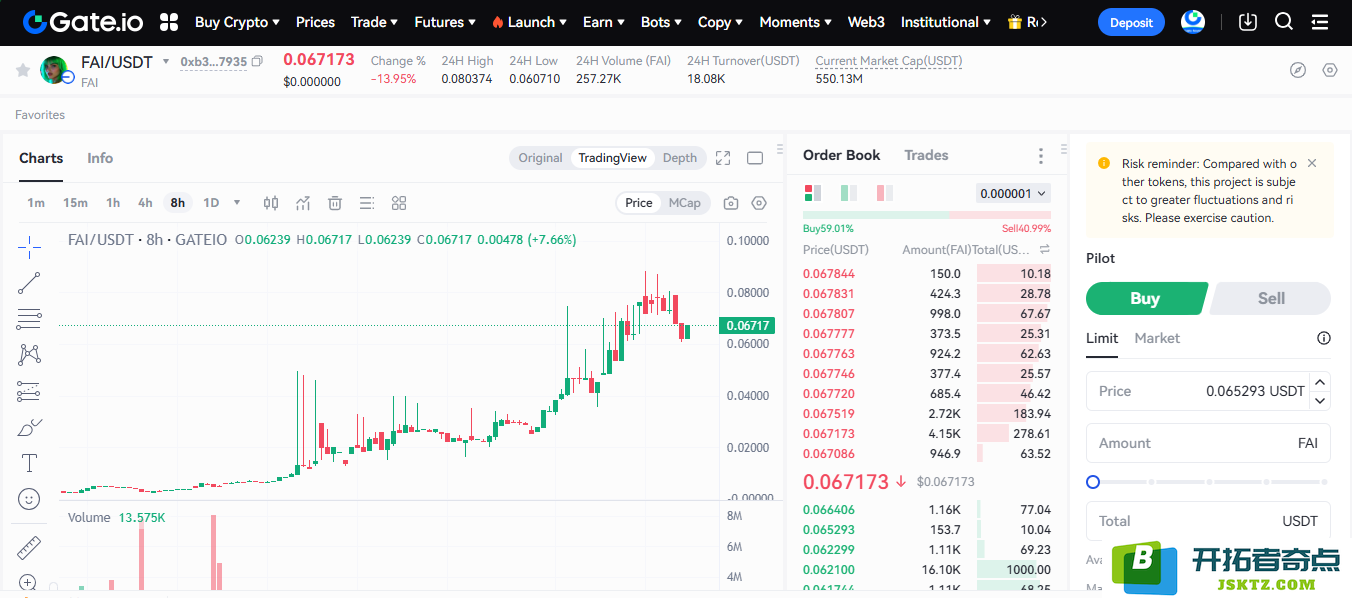Copy the contract address 0xb3...7935

258,62
